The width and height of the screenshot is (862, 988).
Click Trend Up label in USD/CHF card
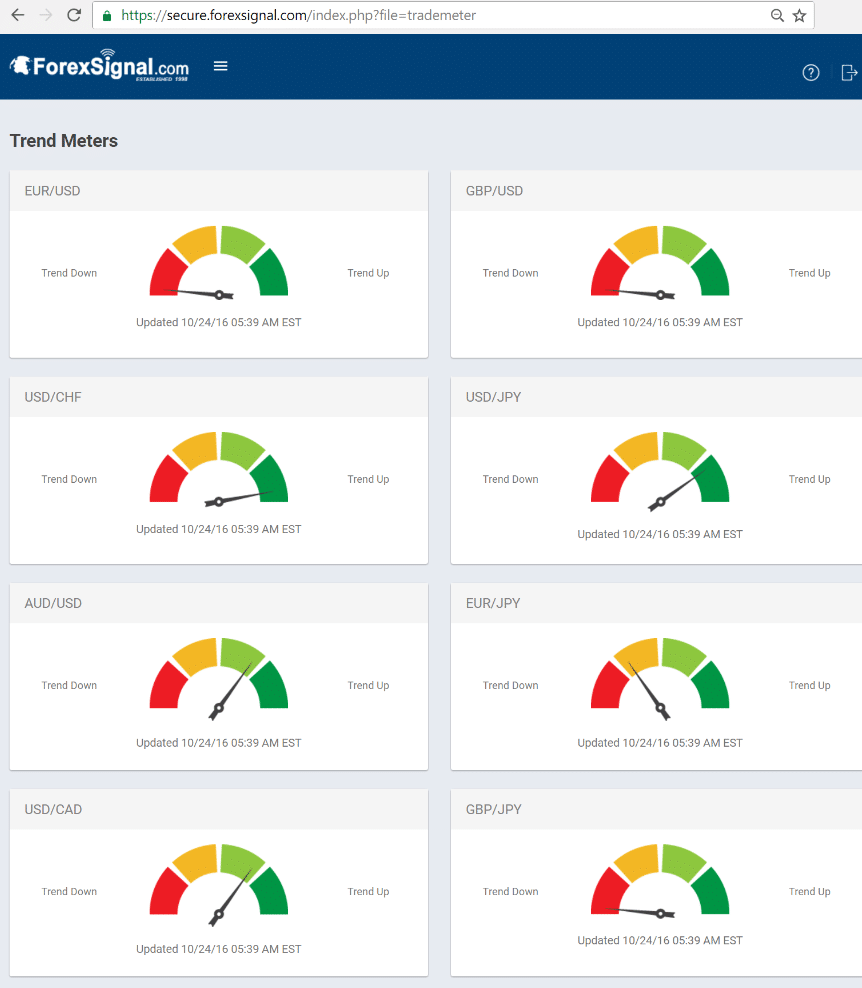368,479
